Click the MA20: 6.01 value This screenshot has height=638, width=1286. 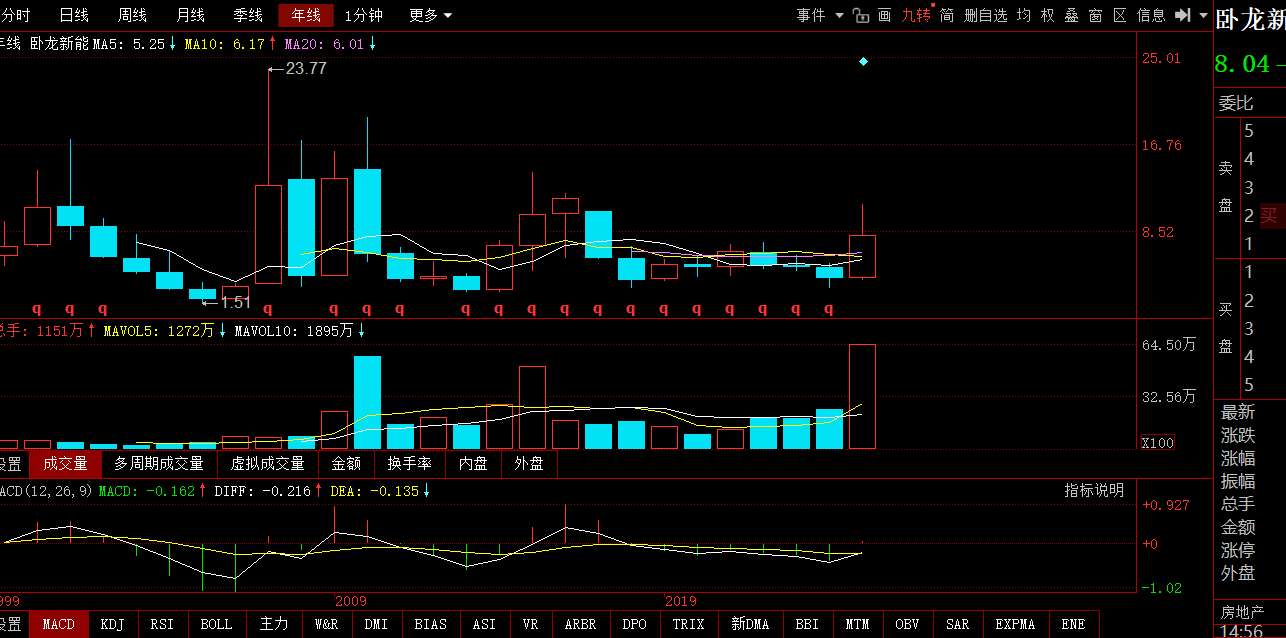[324, 44]
